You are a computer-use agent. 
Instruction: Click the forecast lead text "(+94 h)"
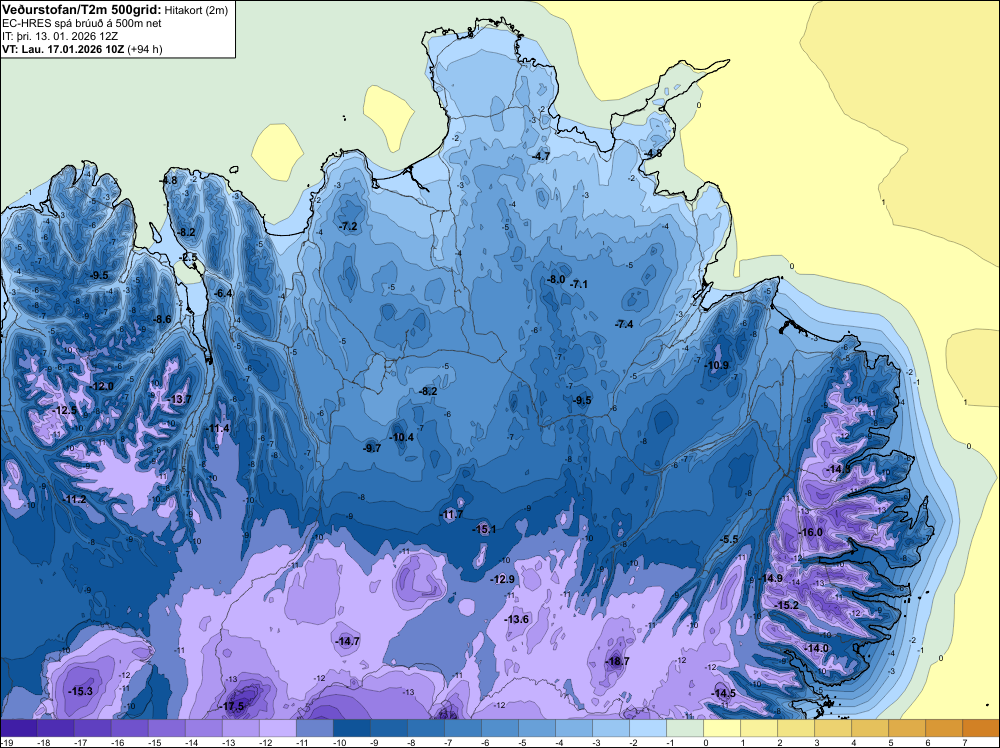(145, 49)
